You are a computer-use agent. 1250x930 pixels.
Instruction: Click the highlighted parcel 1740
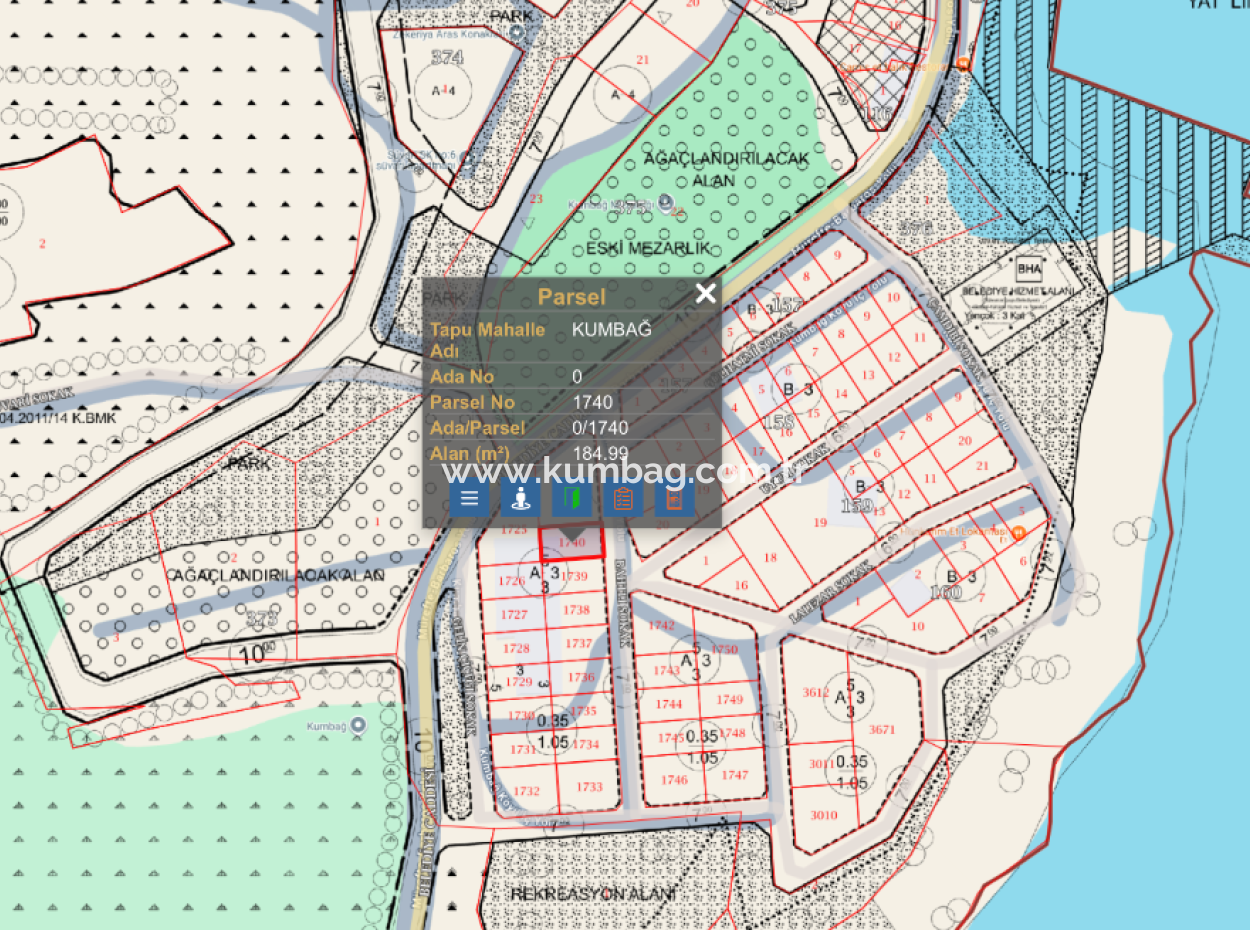click(571, 543)
